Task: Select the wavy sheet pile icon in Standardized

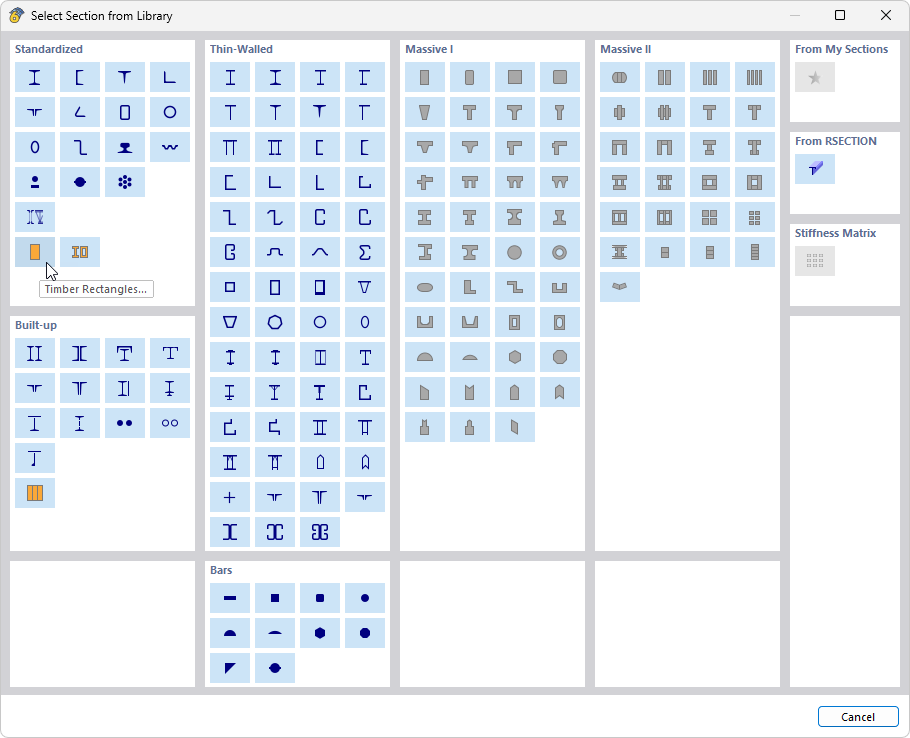Action: tap(170, 147)
